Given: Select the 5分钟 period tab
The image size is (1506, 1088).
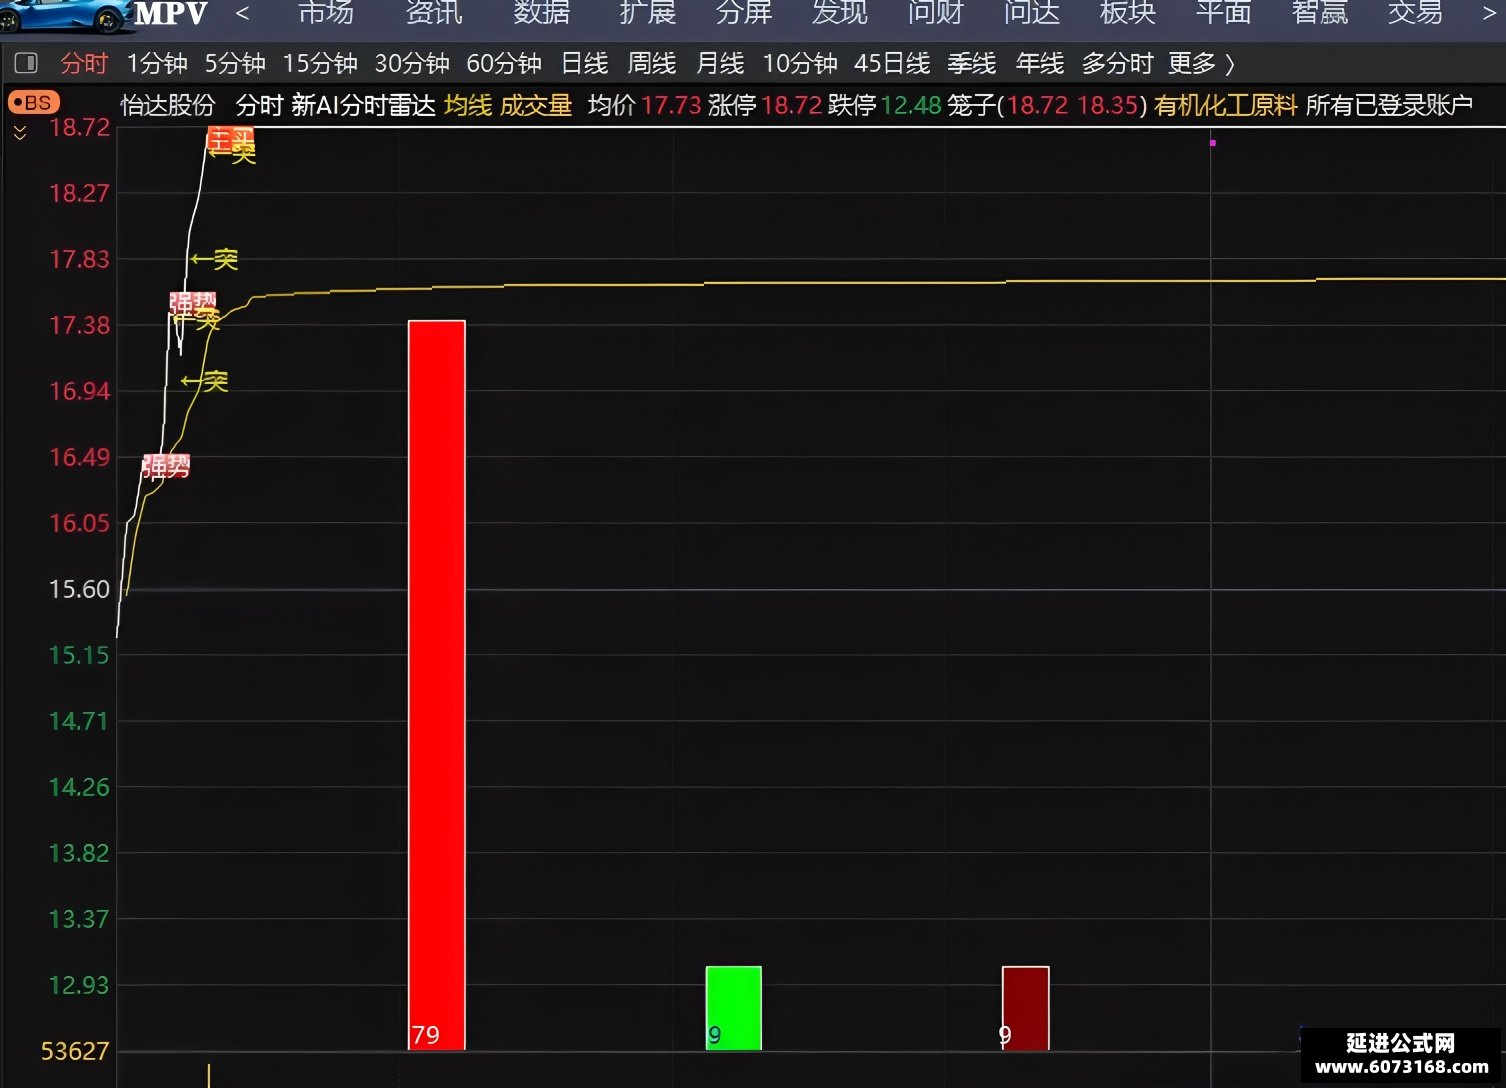Looking at the screenshot, I should [x=235, y=64].
